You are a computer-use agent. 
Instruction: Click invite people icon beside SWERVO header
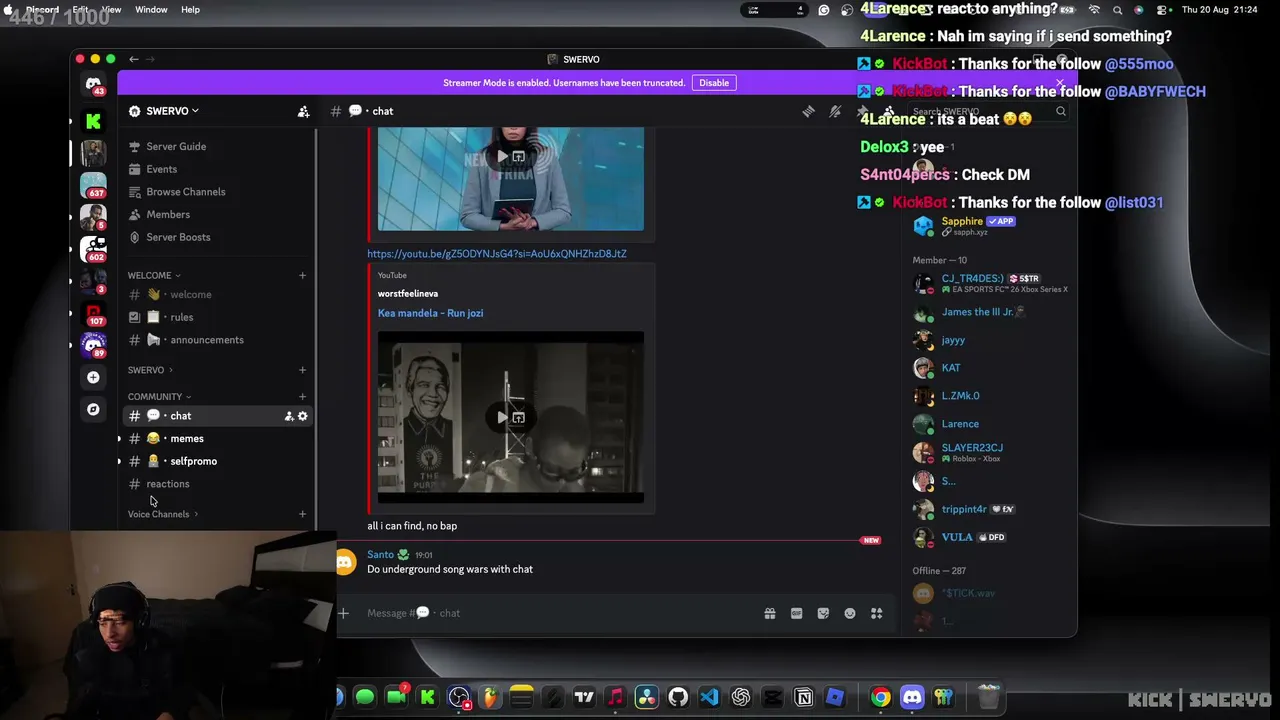click(303, 111)
